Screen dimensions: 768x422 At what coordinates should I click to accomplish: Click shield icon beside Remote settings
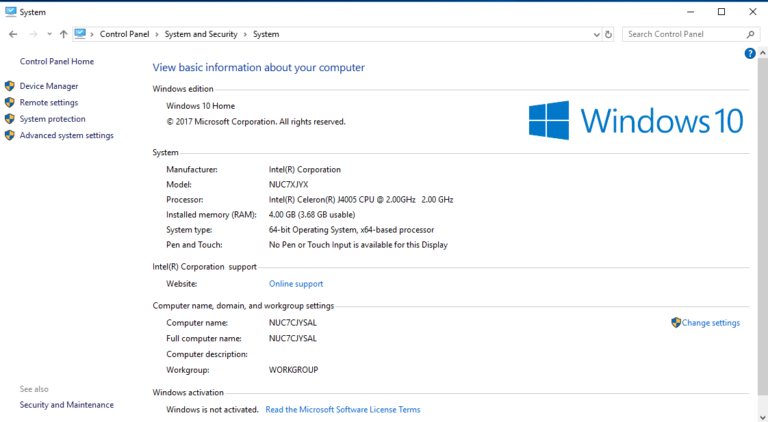click(x=10, y=102)
